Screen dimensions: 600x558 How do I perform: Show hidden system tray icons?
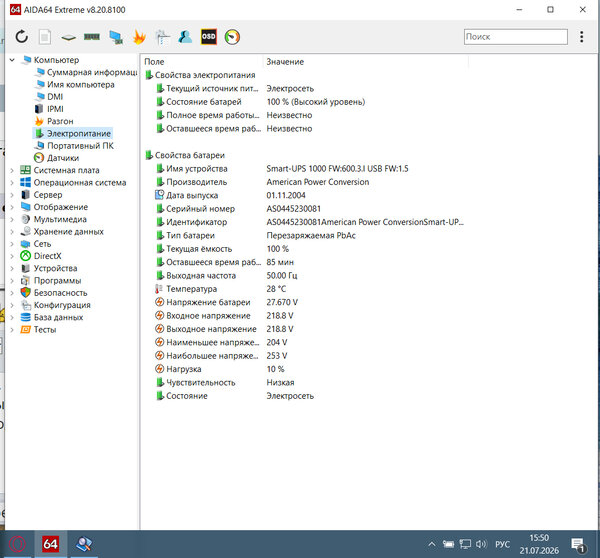(432, 544)
